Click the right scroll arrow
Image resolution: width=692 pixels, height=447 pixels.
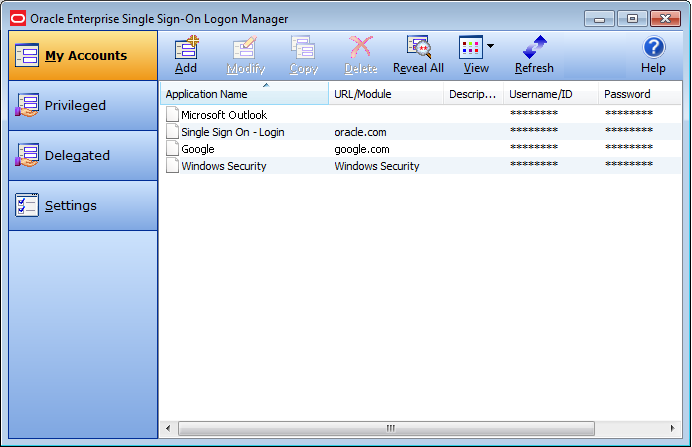click(x=672, y=428)
